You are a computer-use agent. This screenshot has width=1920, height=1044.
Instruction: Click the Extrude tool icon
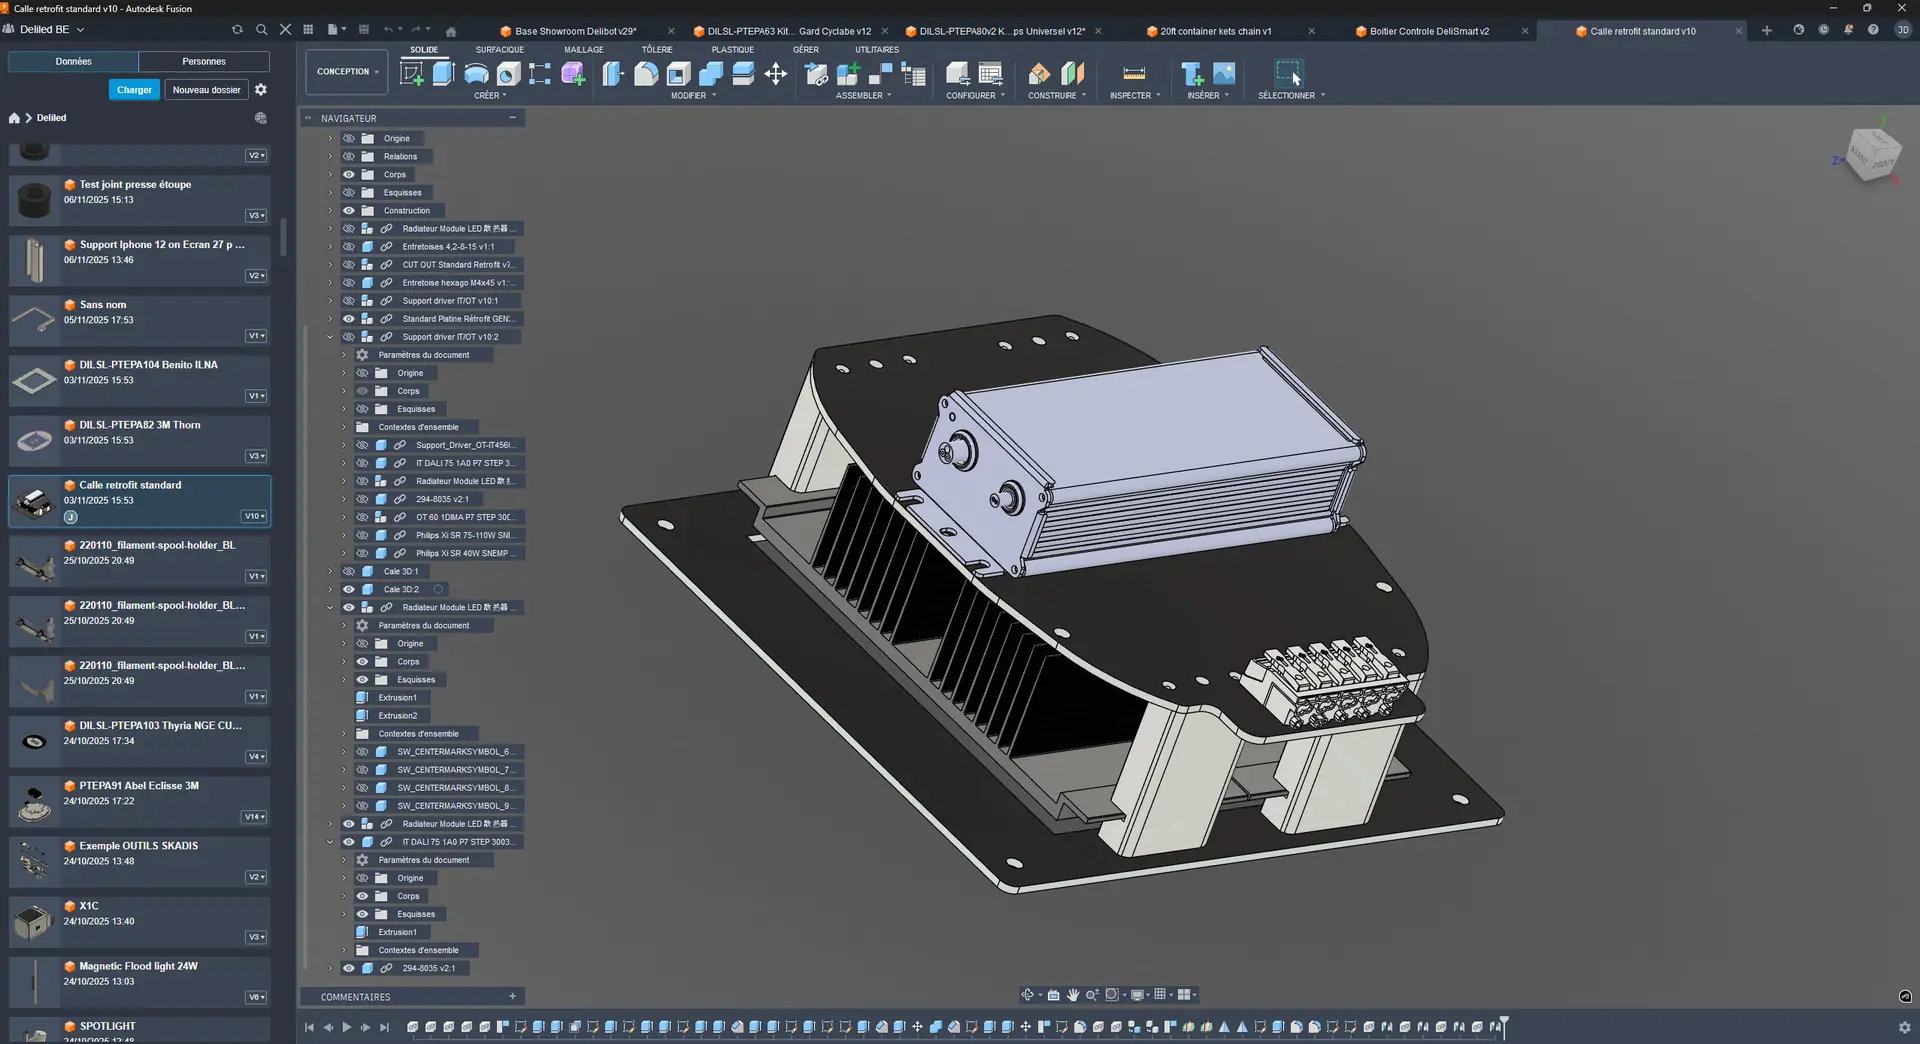click(x=443, y=74)
